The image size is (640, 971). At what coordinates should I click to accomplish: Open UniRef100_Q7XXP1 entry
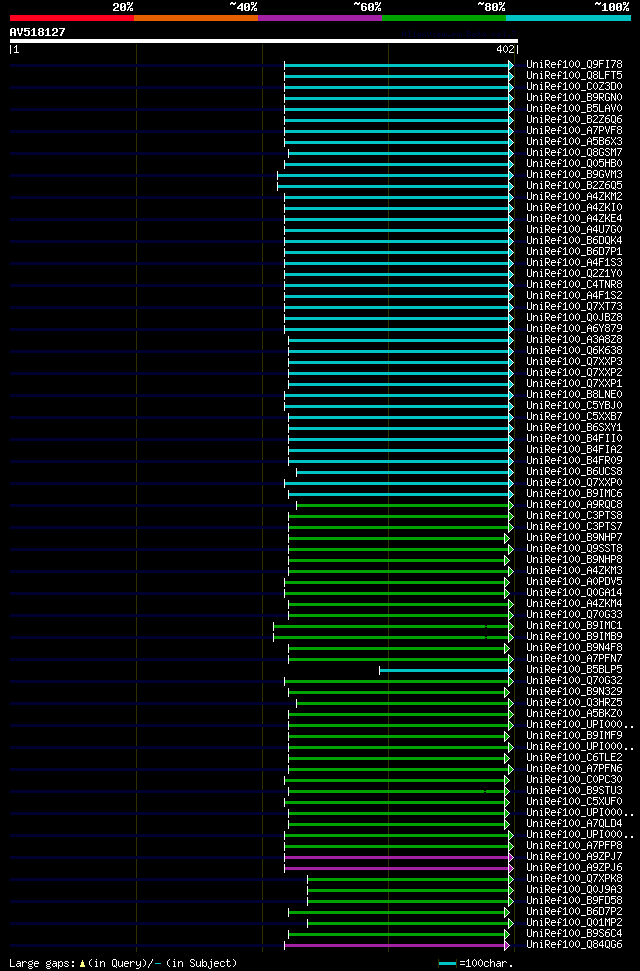pos(574,383)
